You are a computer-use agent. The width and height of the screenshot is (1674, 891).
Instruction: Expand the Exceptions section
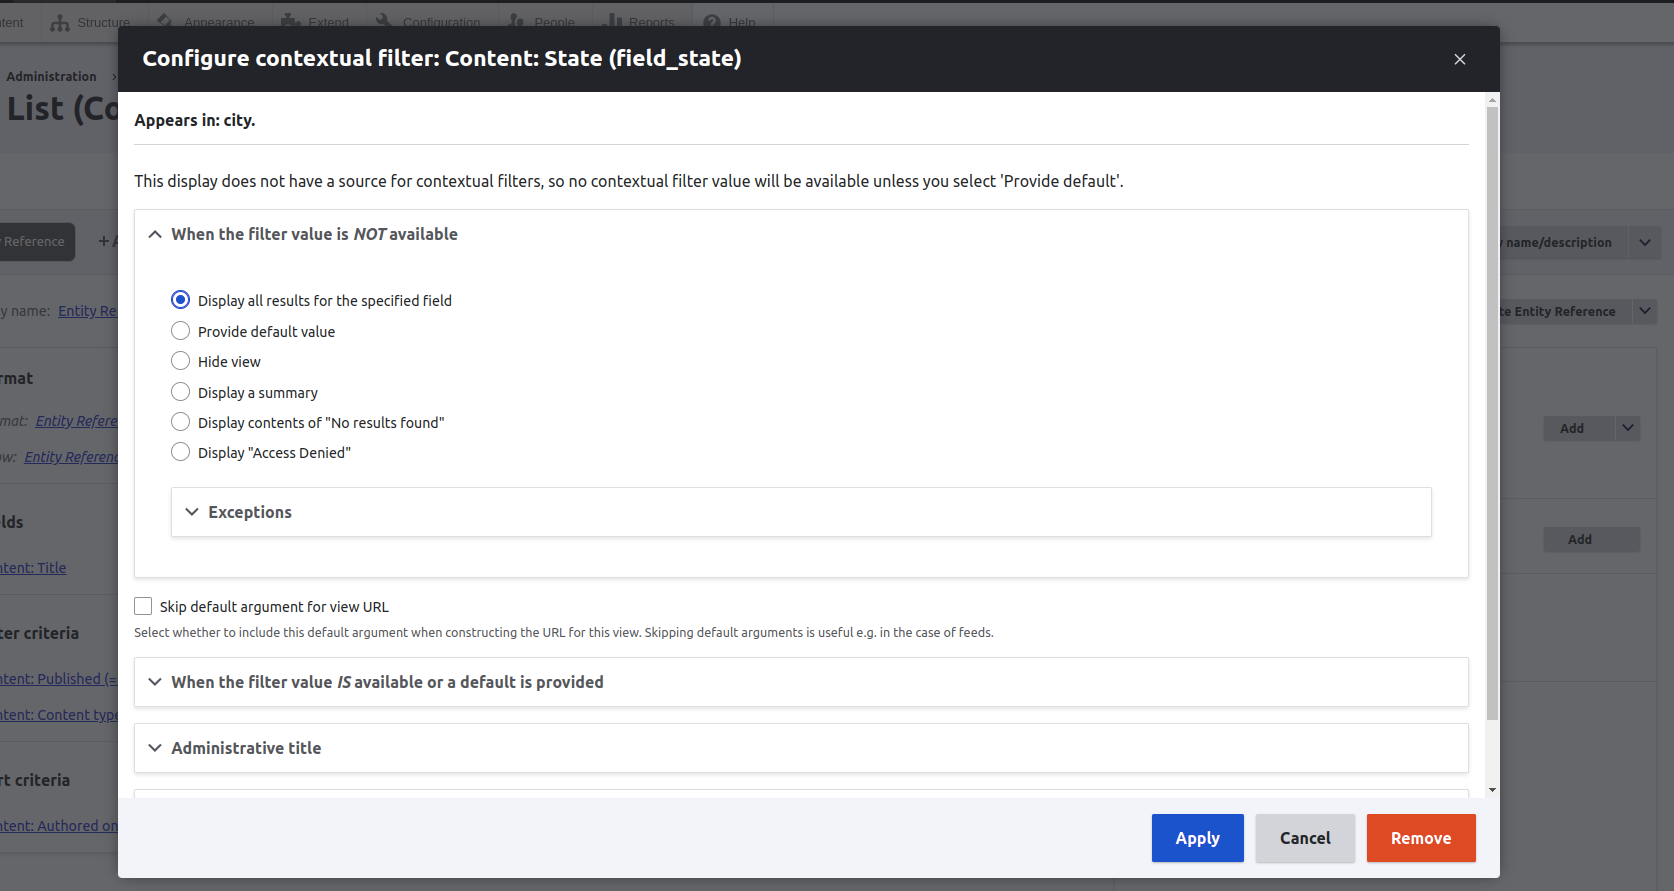click(x=250, y=512)
